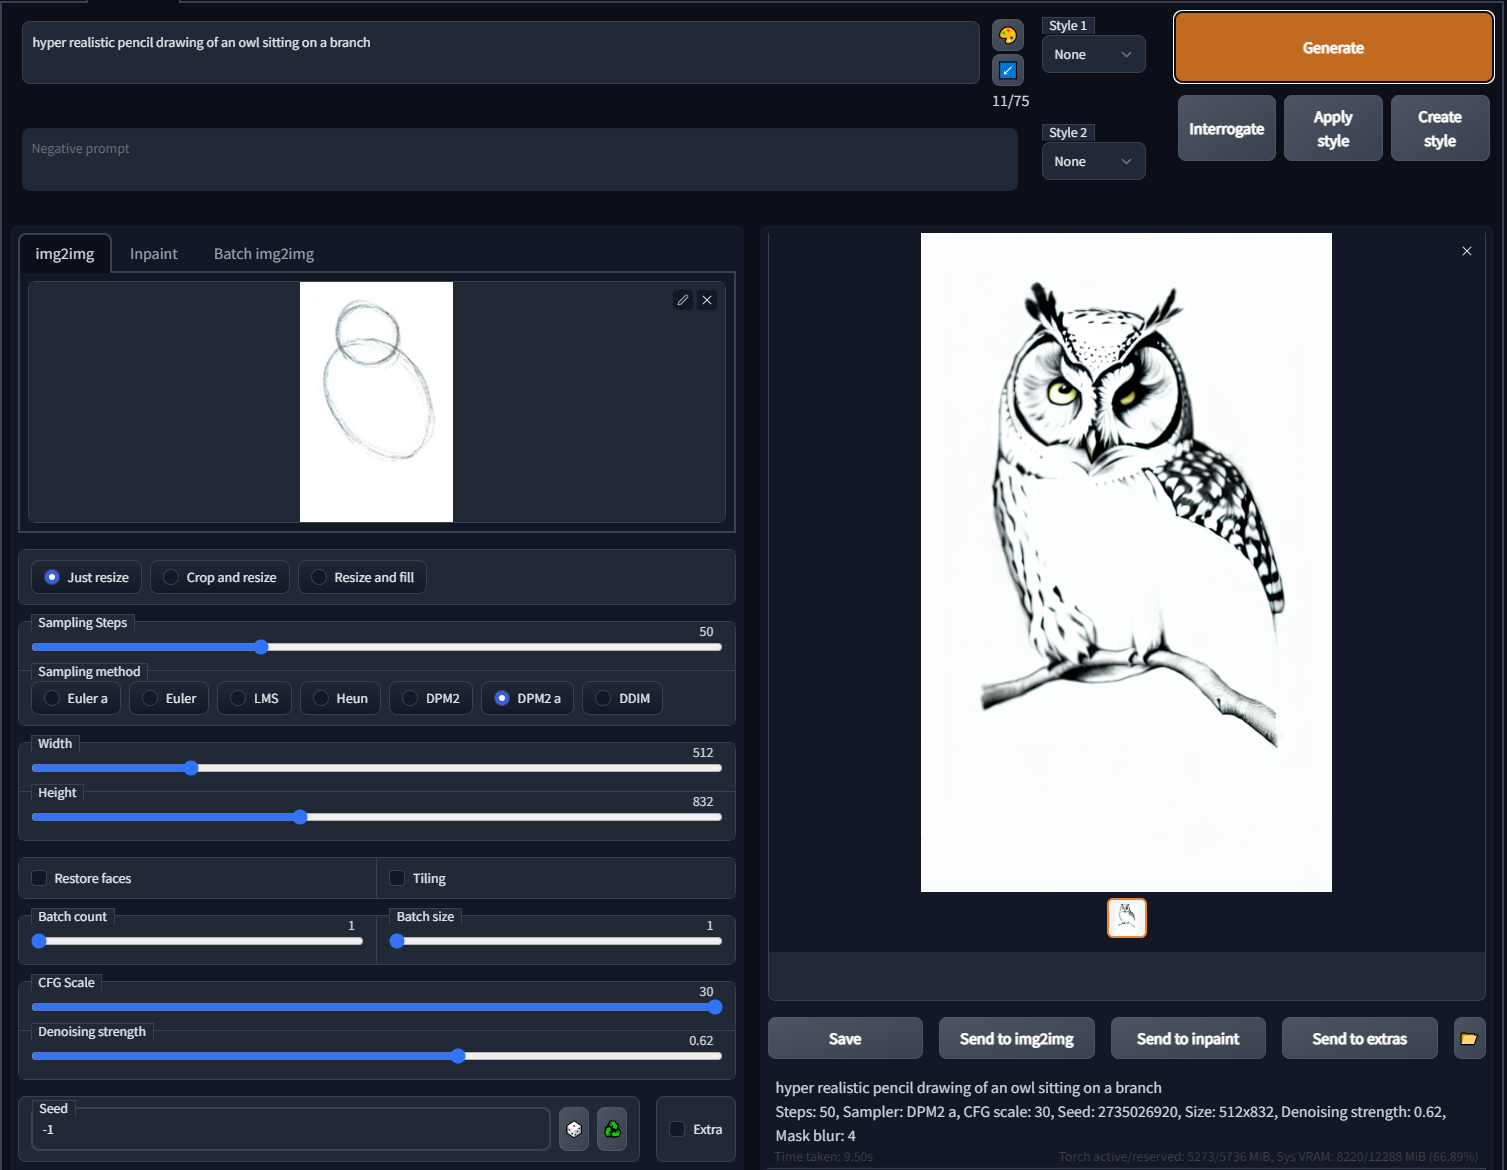This screenshot has height=1170, width=1507.
Task: Open output folder via the folder icon
Action: [x=1469, y=1037]
